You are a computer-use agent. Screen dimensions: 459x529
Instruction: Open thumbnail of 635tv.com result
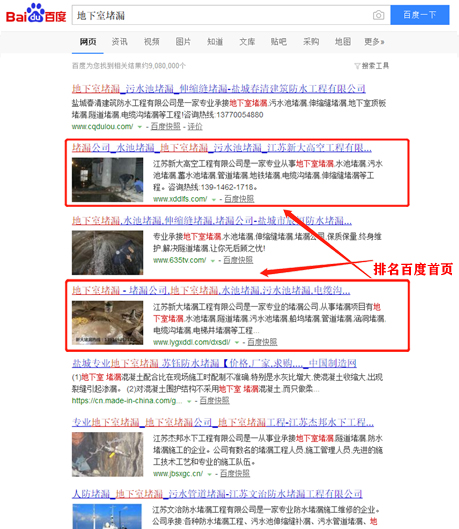107,252
